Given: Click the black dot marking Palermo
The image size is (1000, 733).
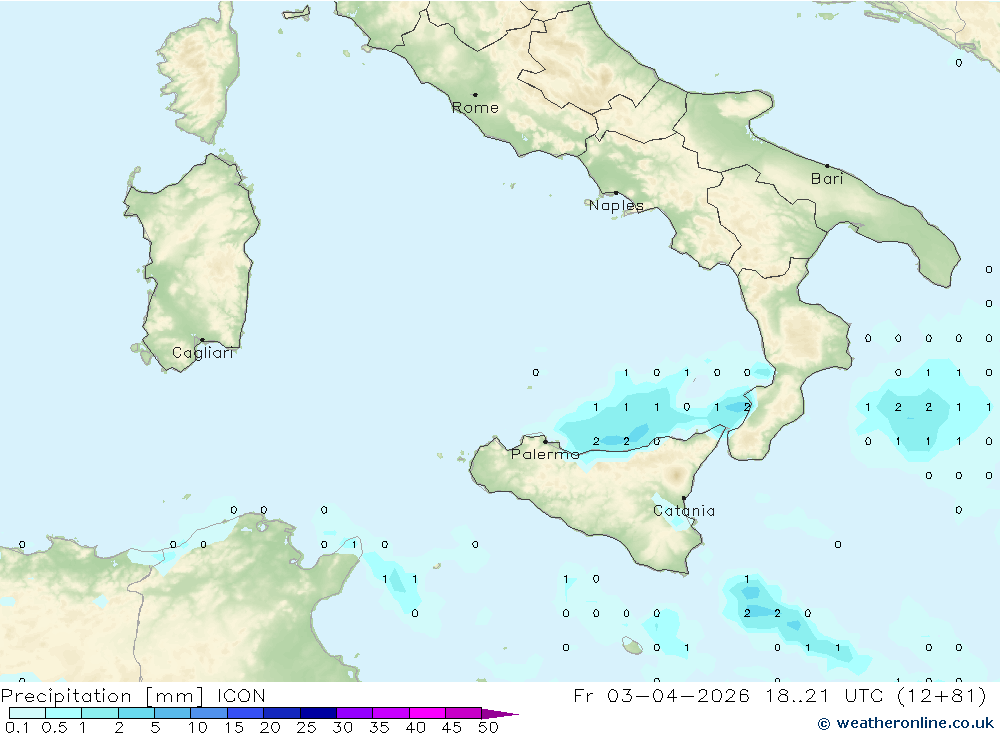Looking at the screenshot, I should (x=545, y=441).
